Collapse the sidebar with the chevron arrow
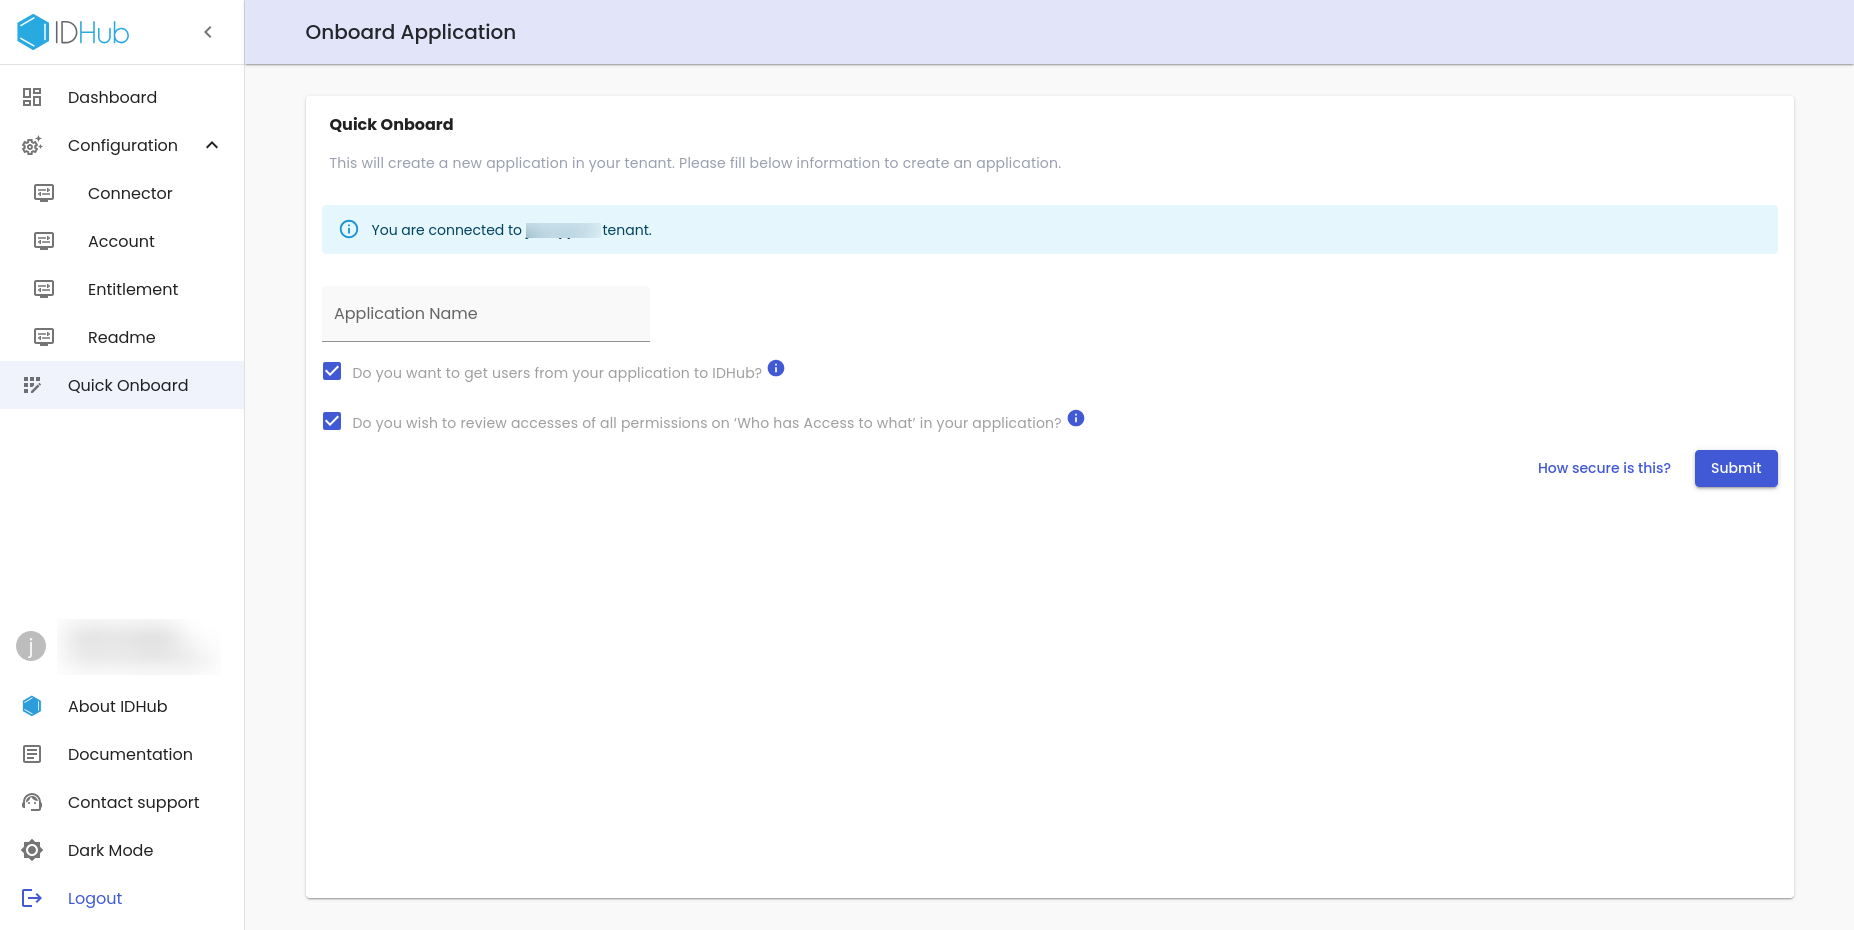This screenshot has width=1854, height=930. 208,32
